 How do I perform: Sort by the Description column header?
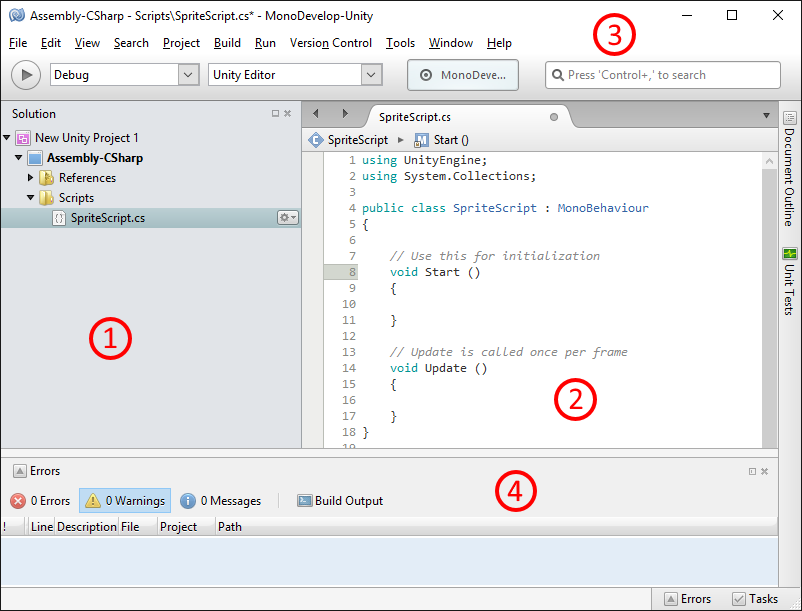[x=86, y=527]
